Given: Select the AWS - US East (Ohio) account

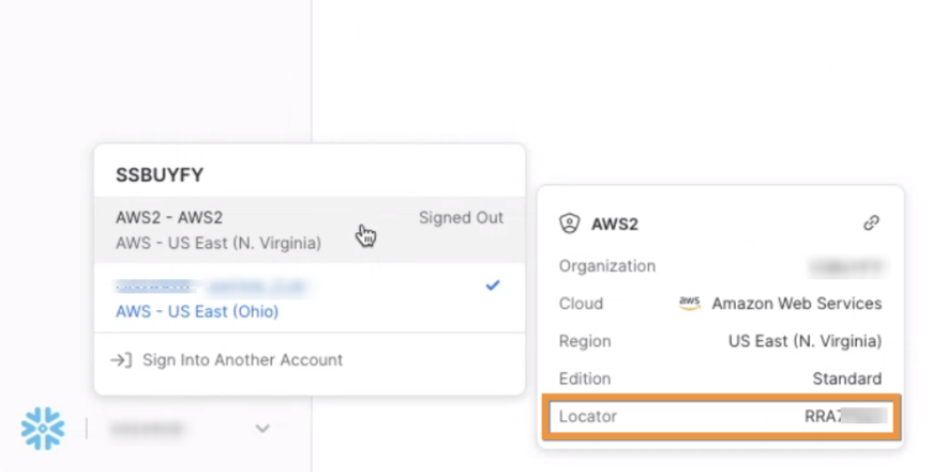Looking at the screenshot, I should tap(310, 298).
